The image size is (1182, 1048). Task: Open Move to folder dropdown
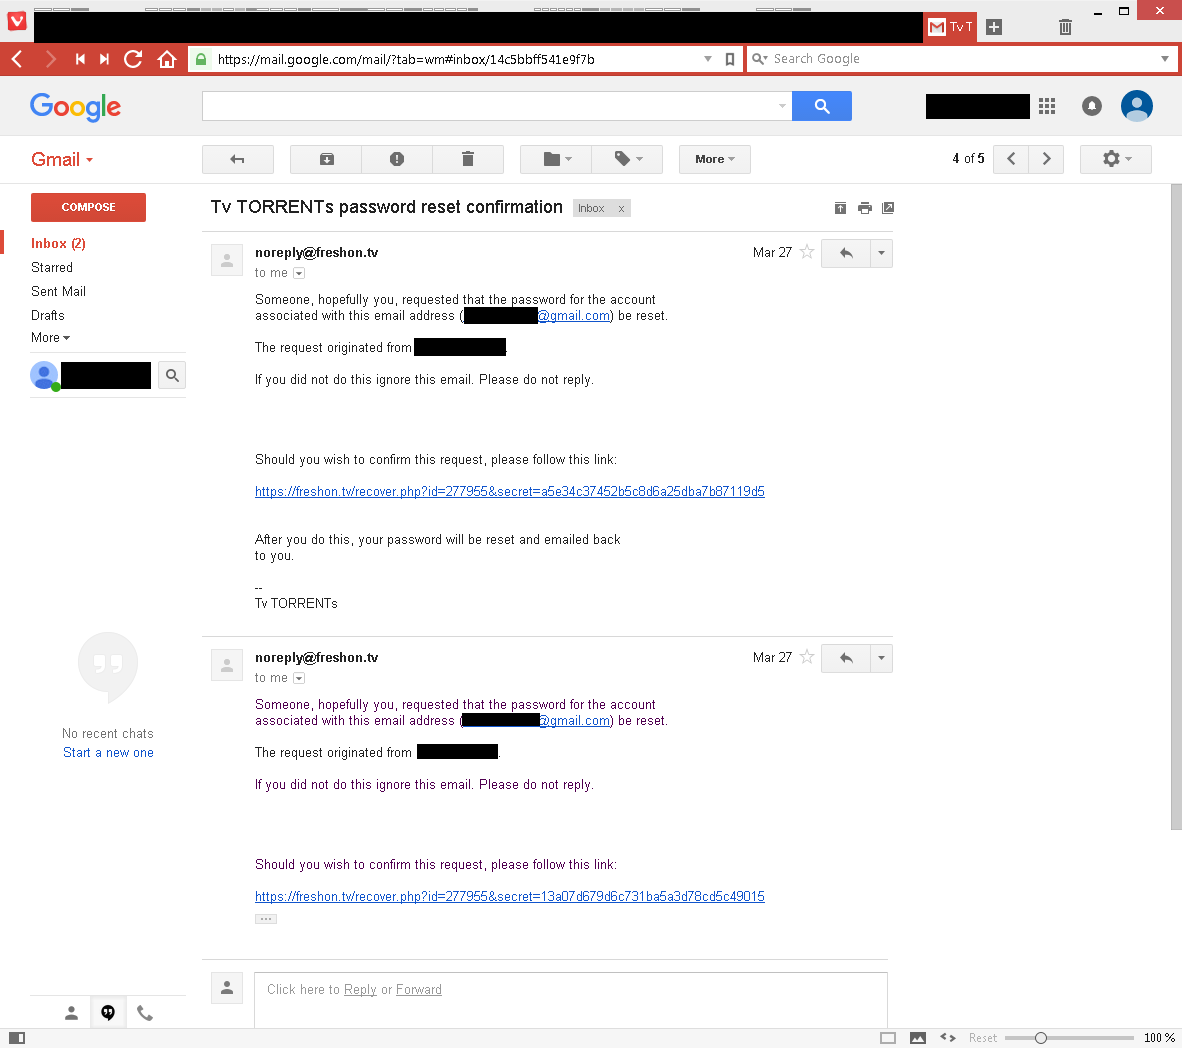click(556, 159)
